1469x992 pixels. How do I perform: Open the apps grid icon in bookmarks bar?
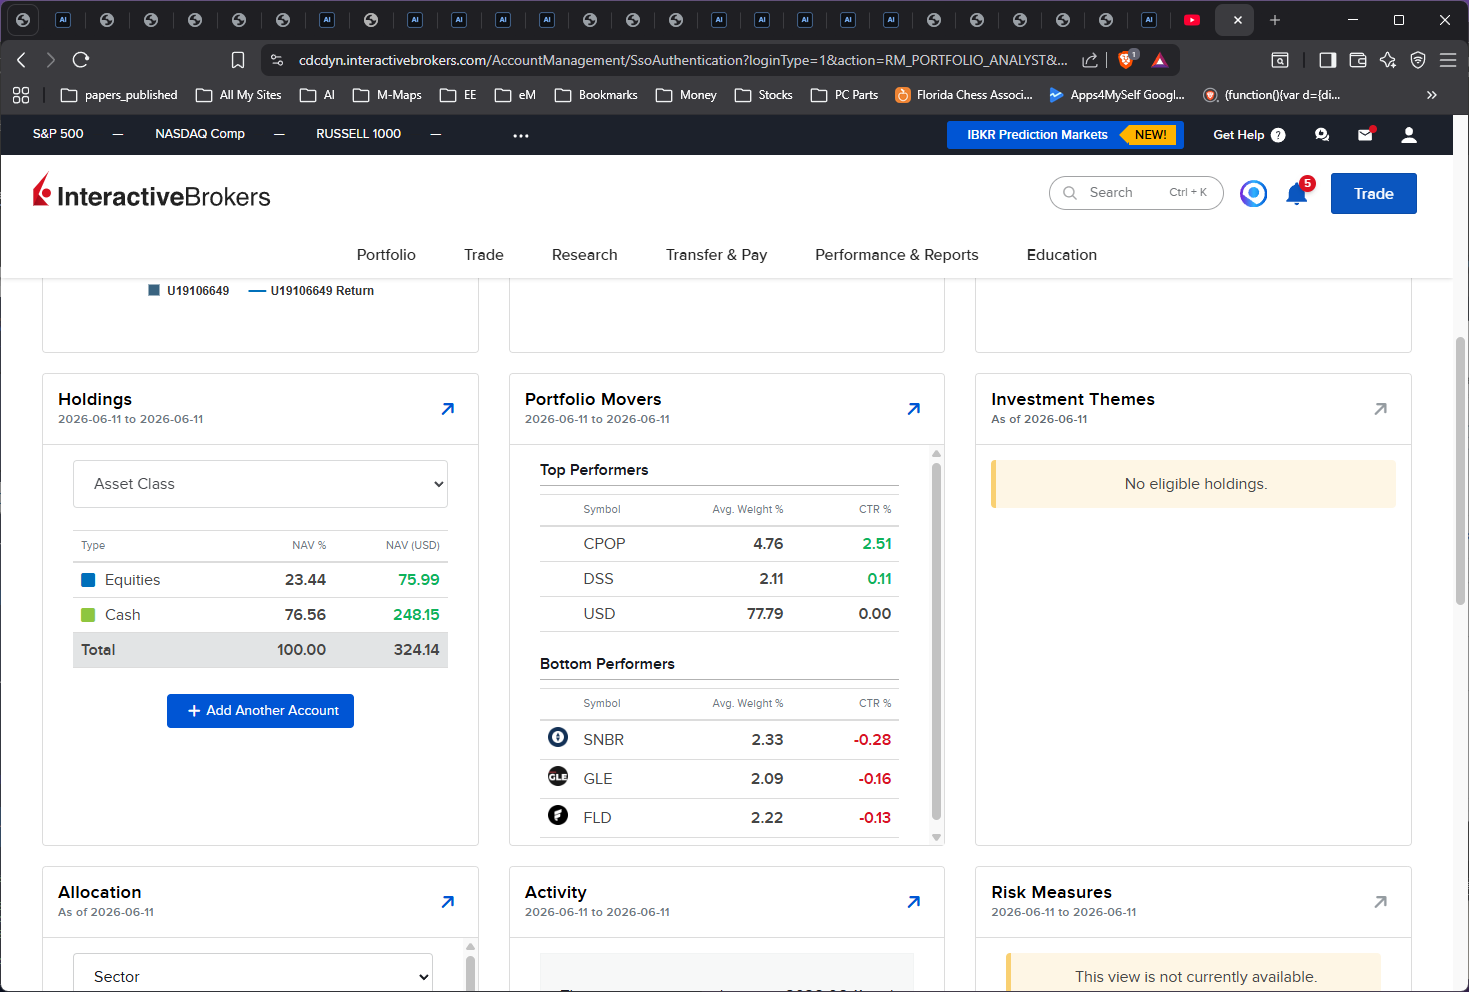21,95
